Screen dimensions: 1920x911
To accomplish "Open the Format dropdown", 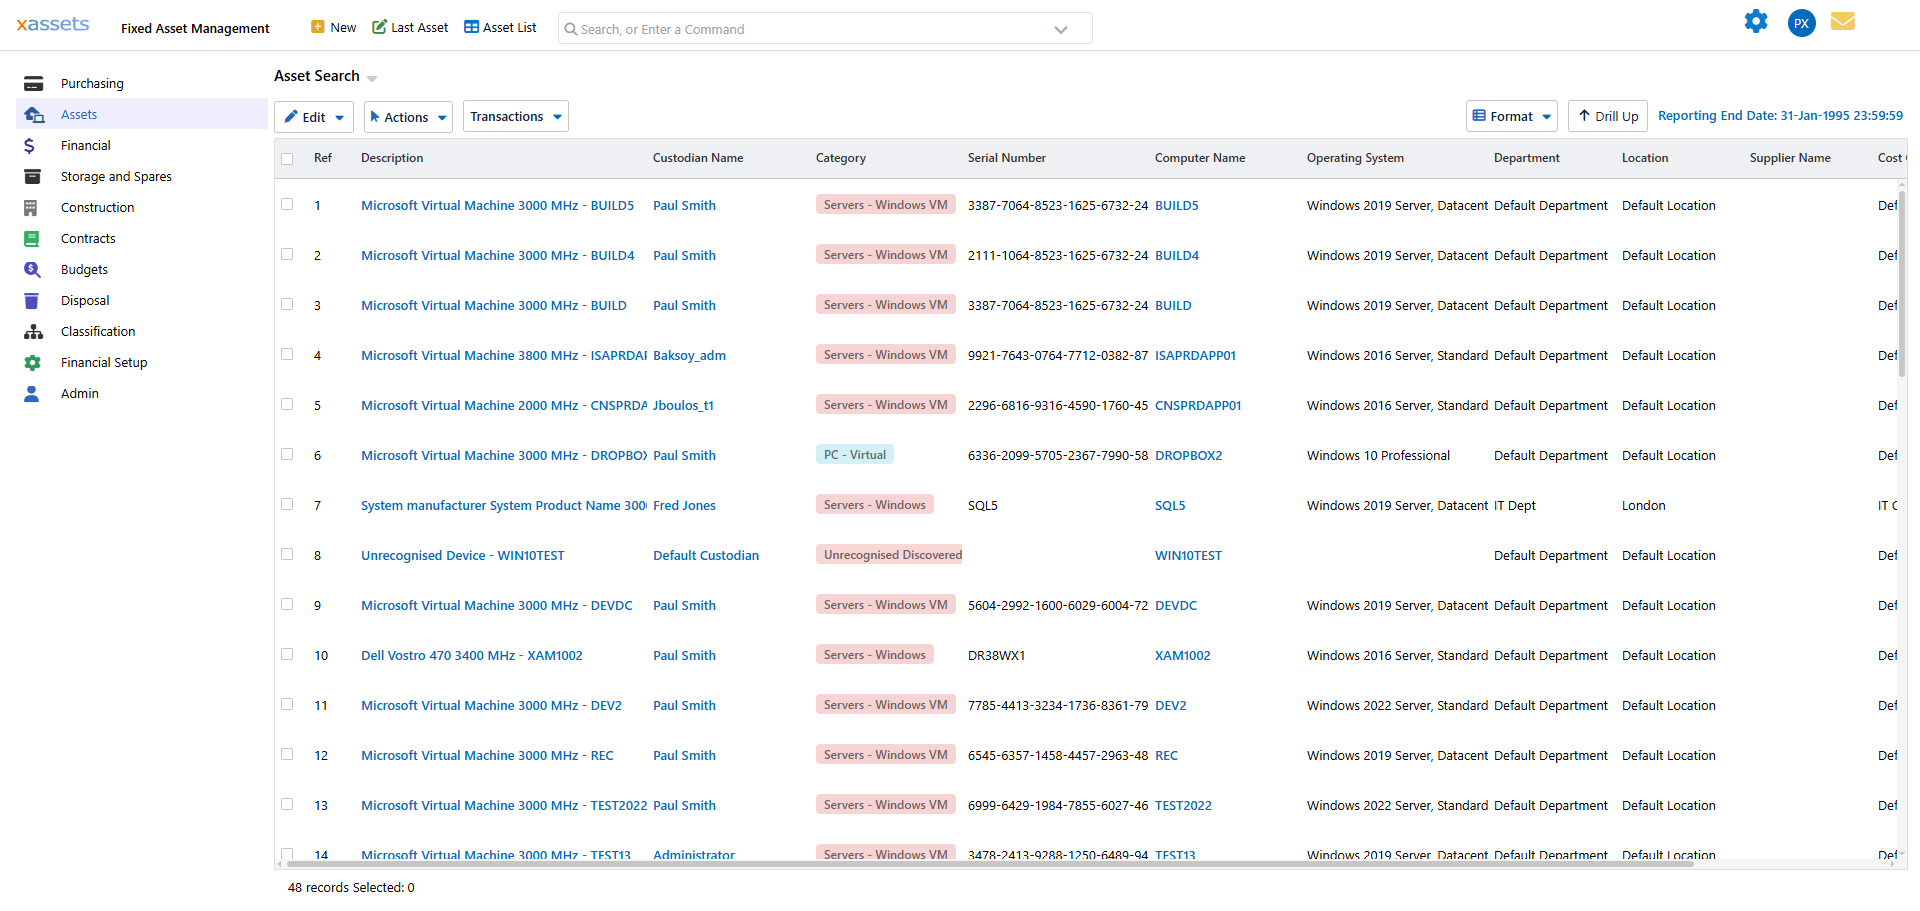I will click(x=1511, y=116).
